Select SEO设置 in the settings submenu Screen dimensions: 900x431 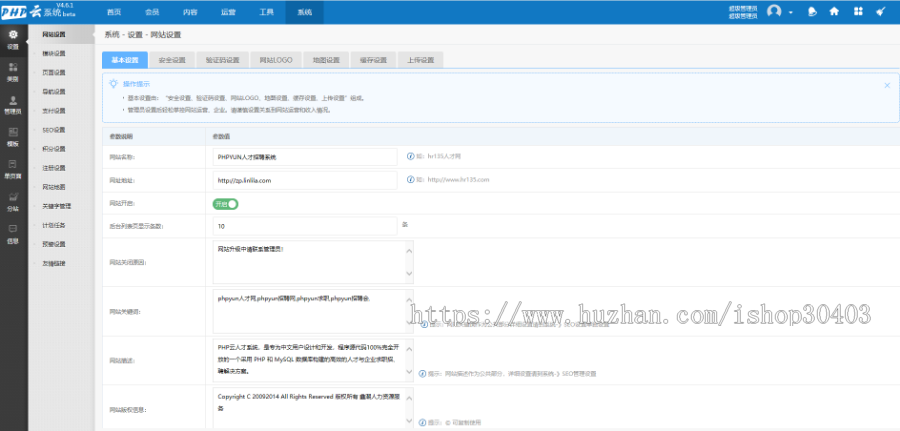click(54, 129)
